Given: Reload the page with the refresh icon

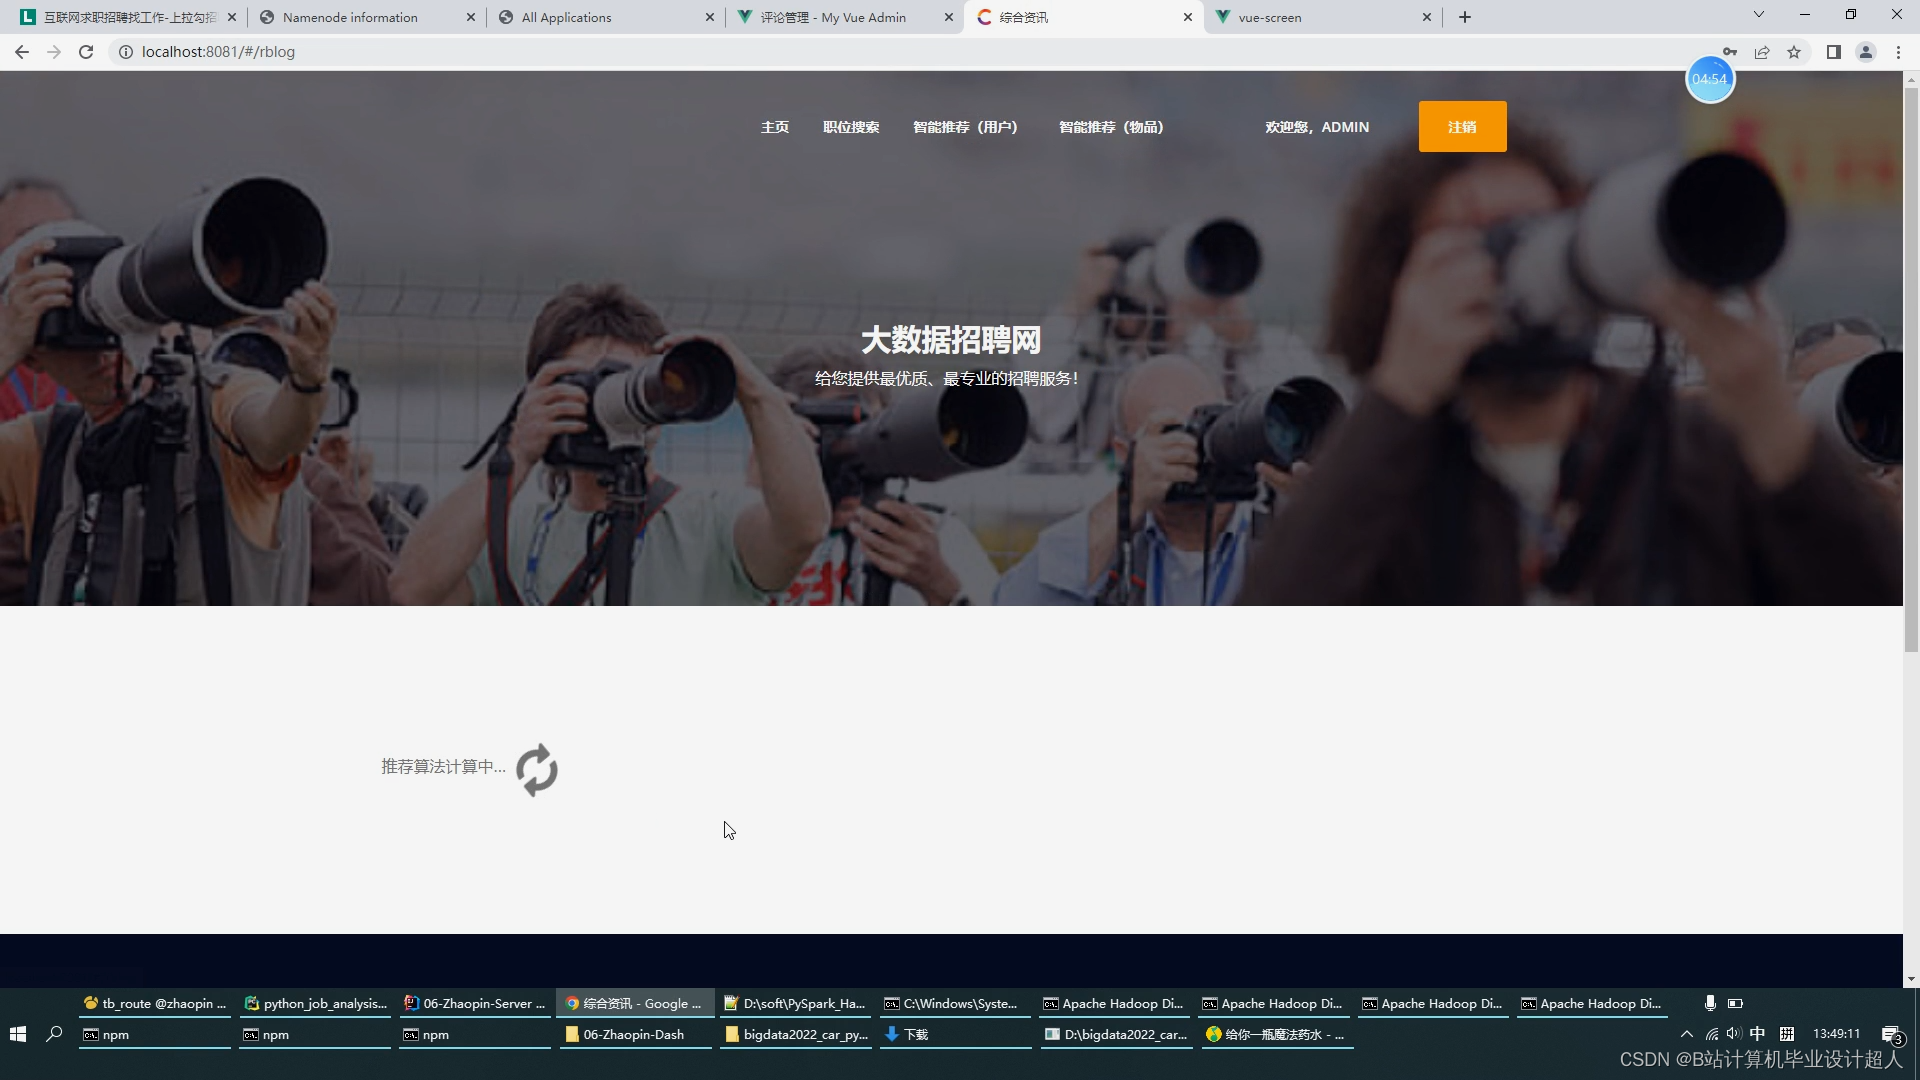Looking at the screenshot, I should tap(86, 52).
